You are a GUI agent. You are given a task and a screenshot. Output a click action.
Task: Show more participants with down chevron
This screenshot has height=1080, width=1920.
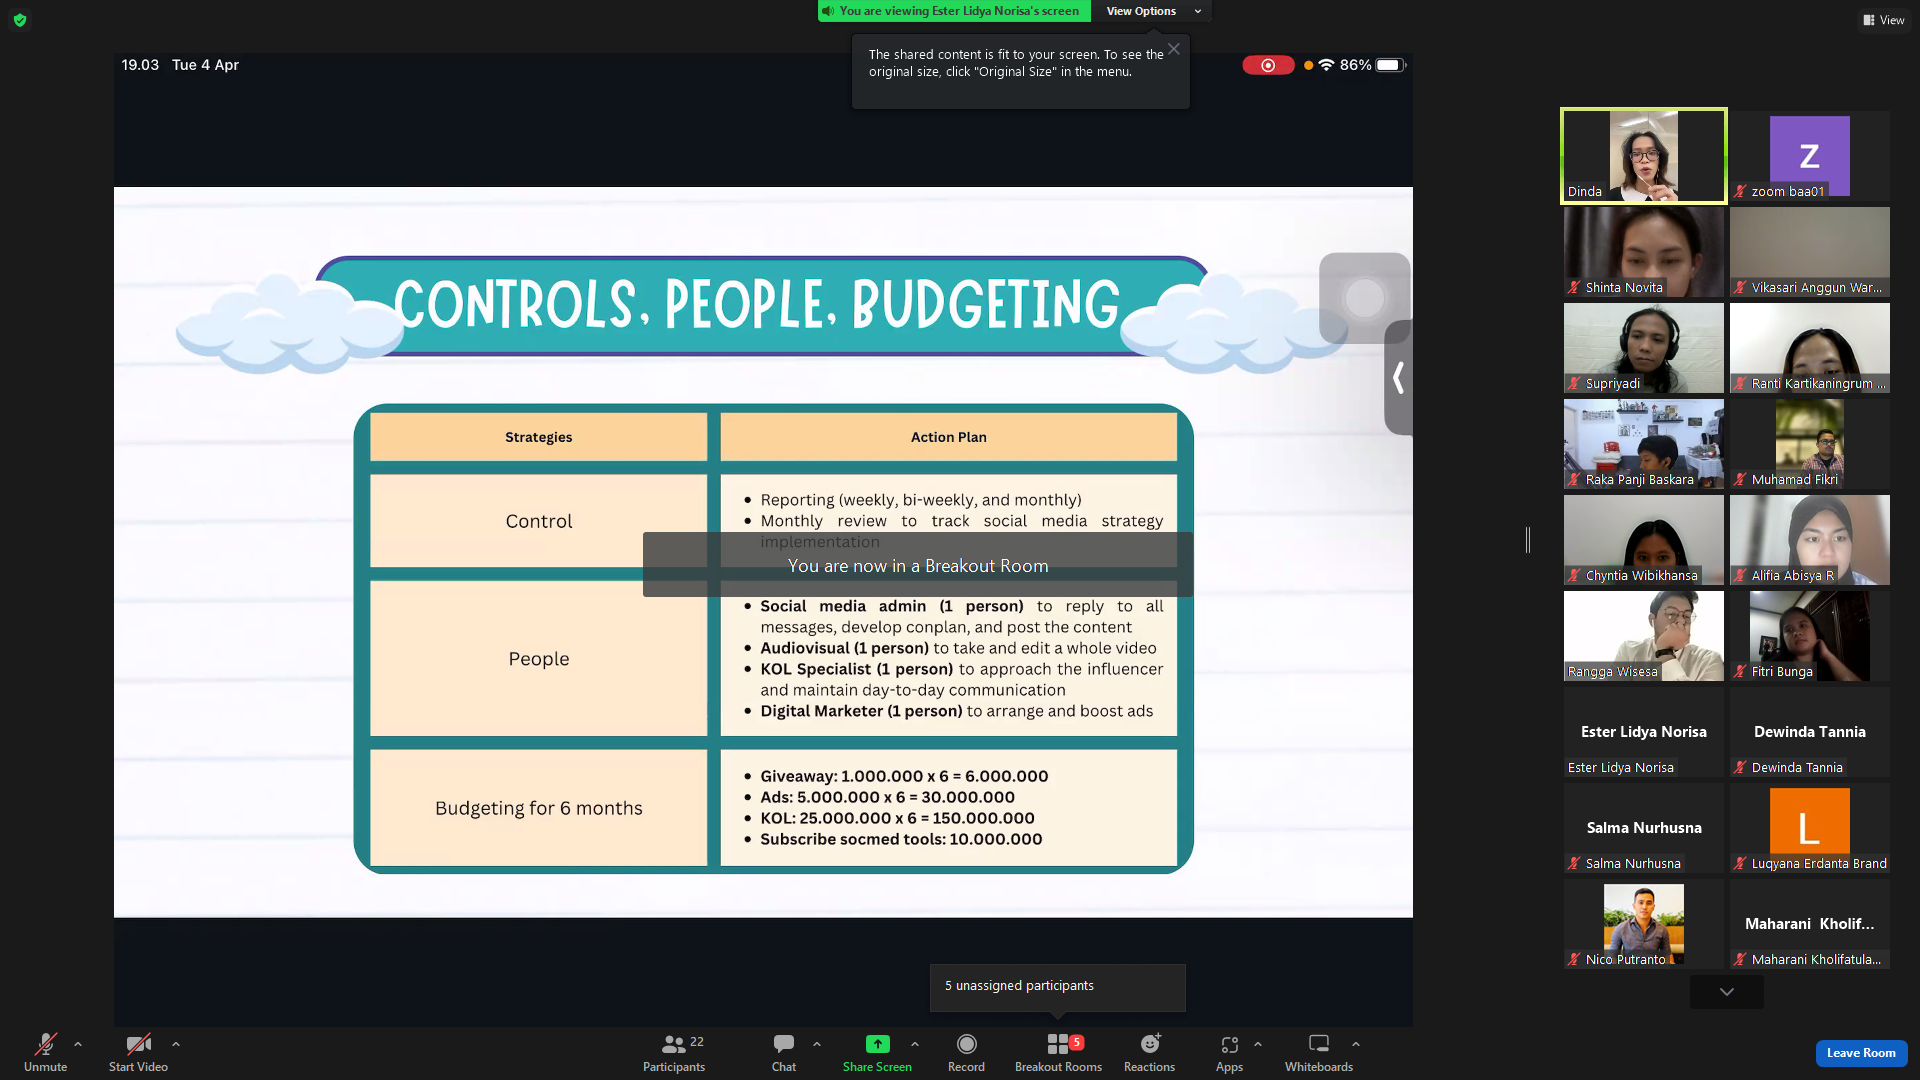tap(1727, 992)
